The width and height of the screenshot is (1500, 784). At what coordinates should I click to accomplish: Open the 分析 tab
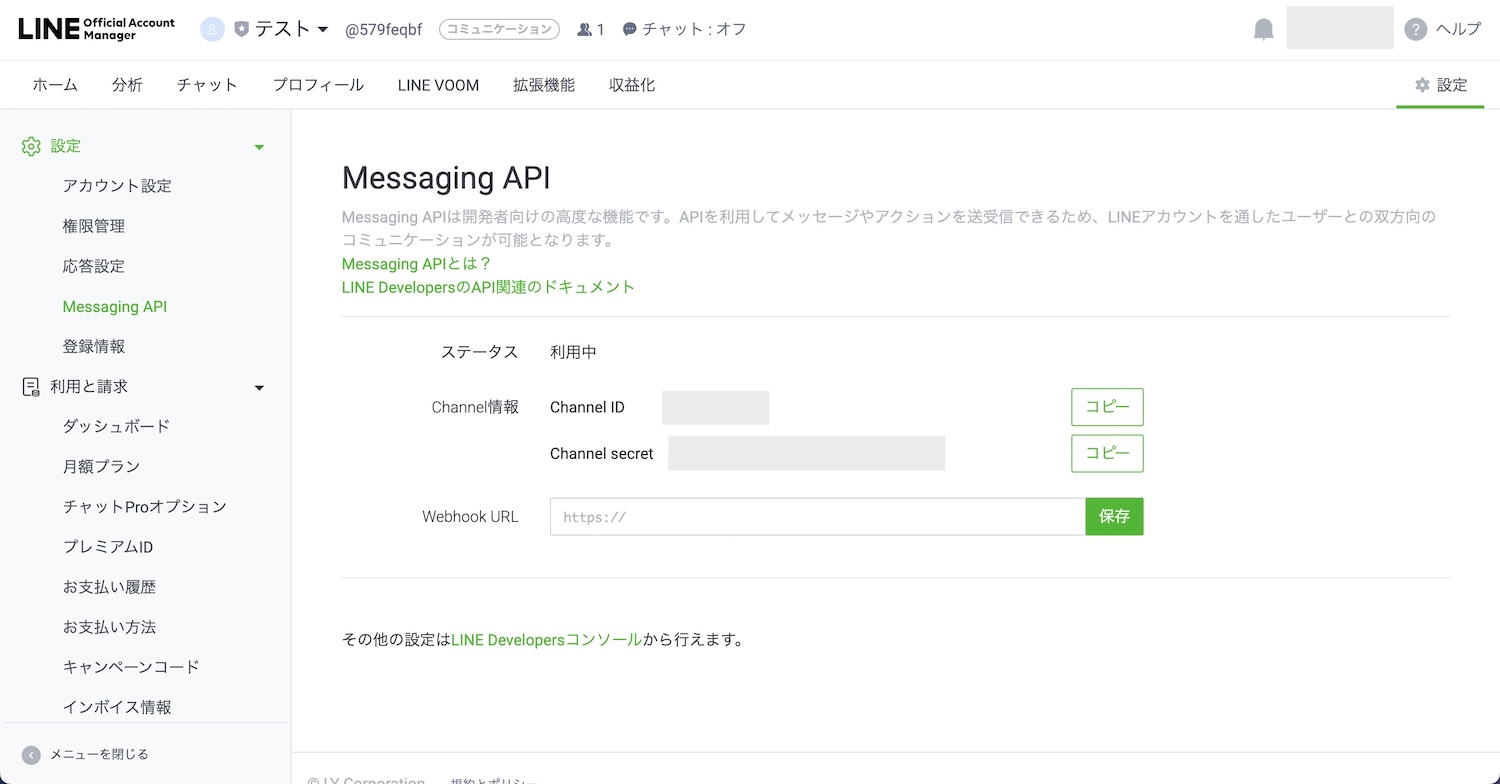tap(127, 85)
